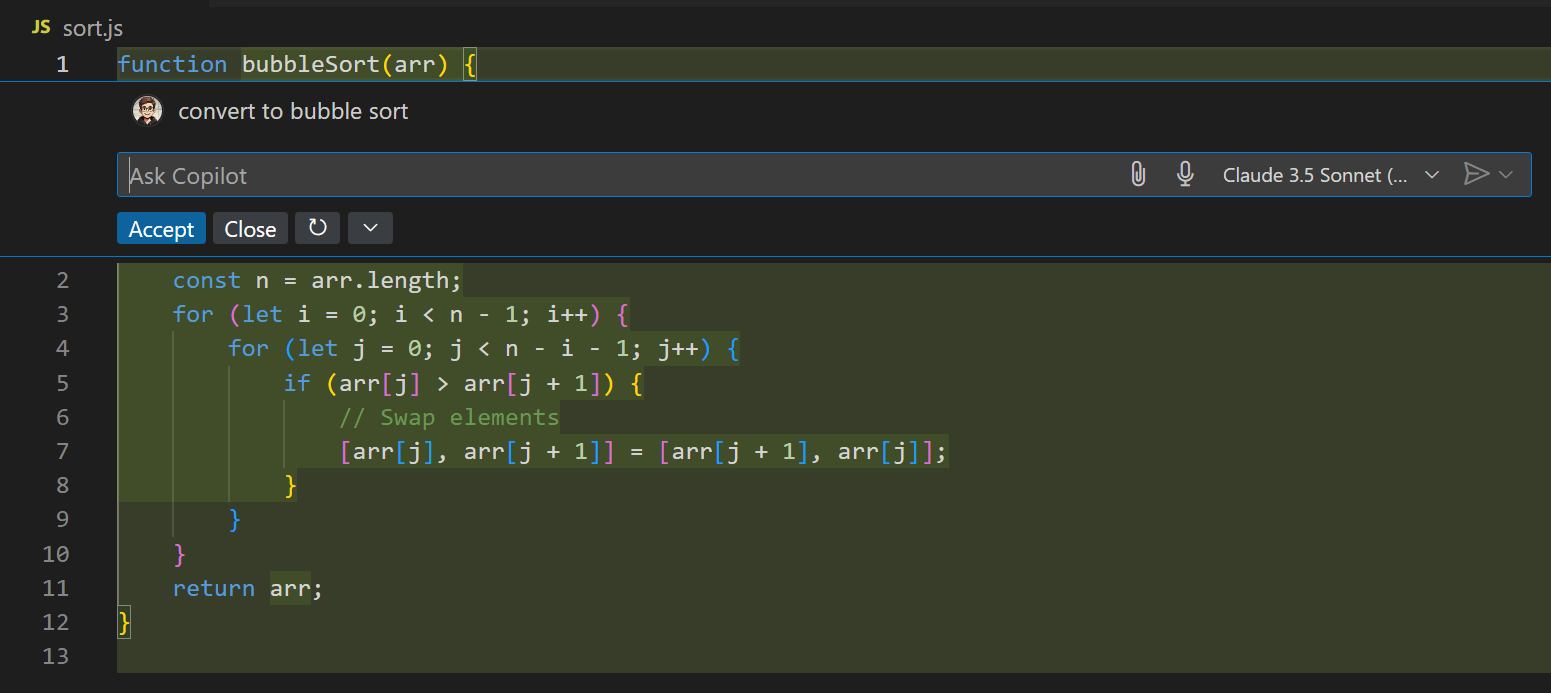Click the closing brace on line 12
This screenshot has width=1551, height=693.
tap(125, 622)
